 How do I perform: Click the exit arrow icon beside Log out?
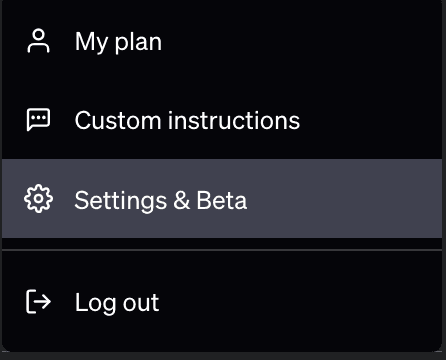(x=38, y=302)
